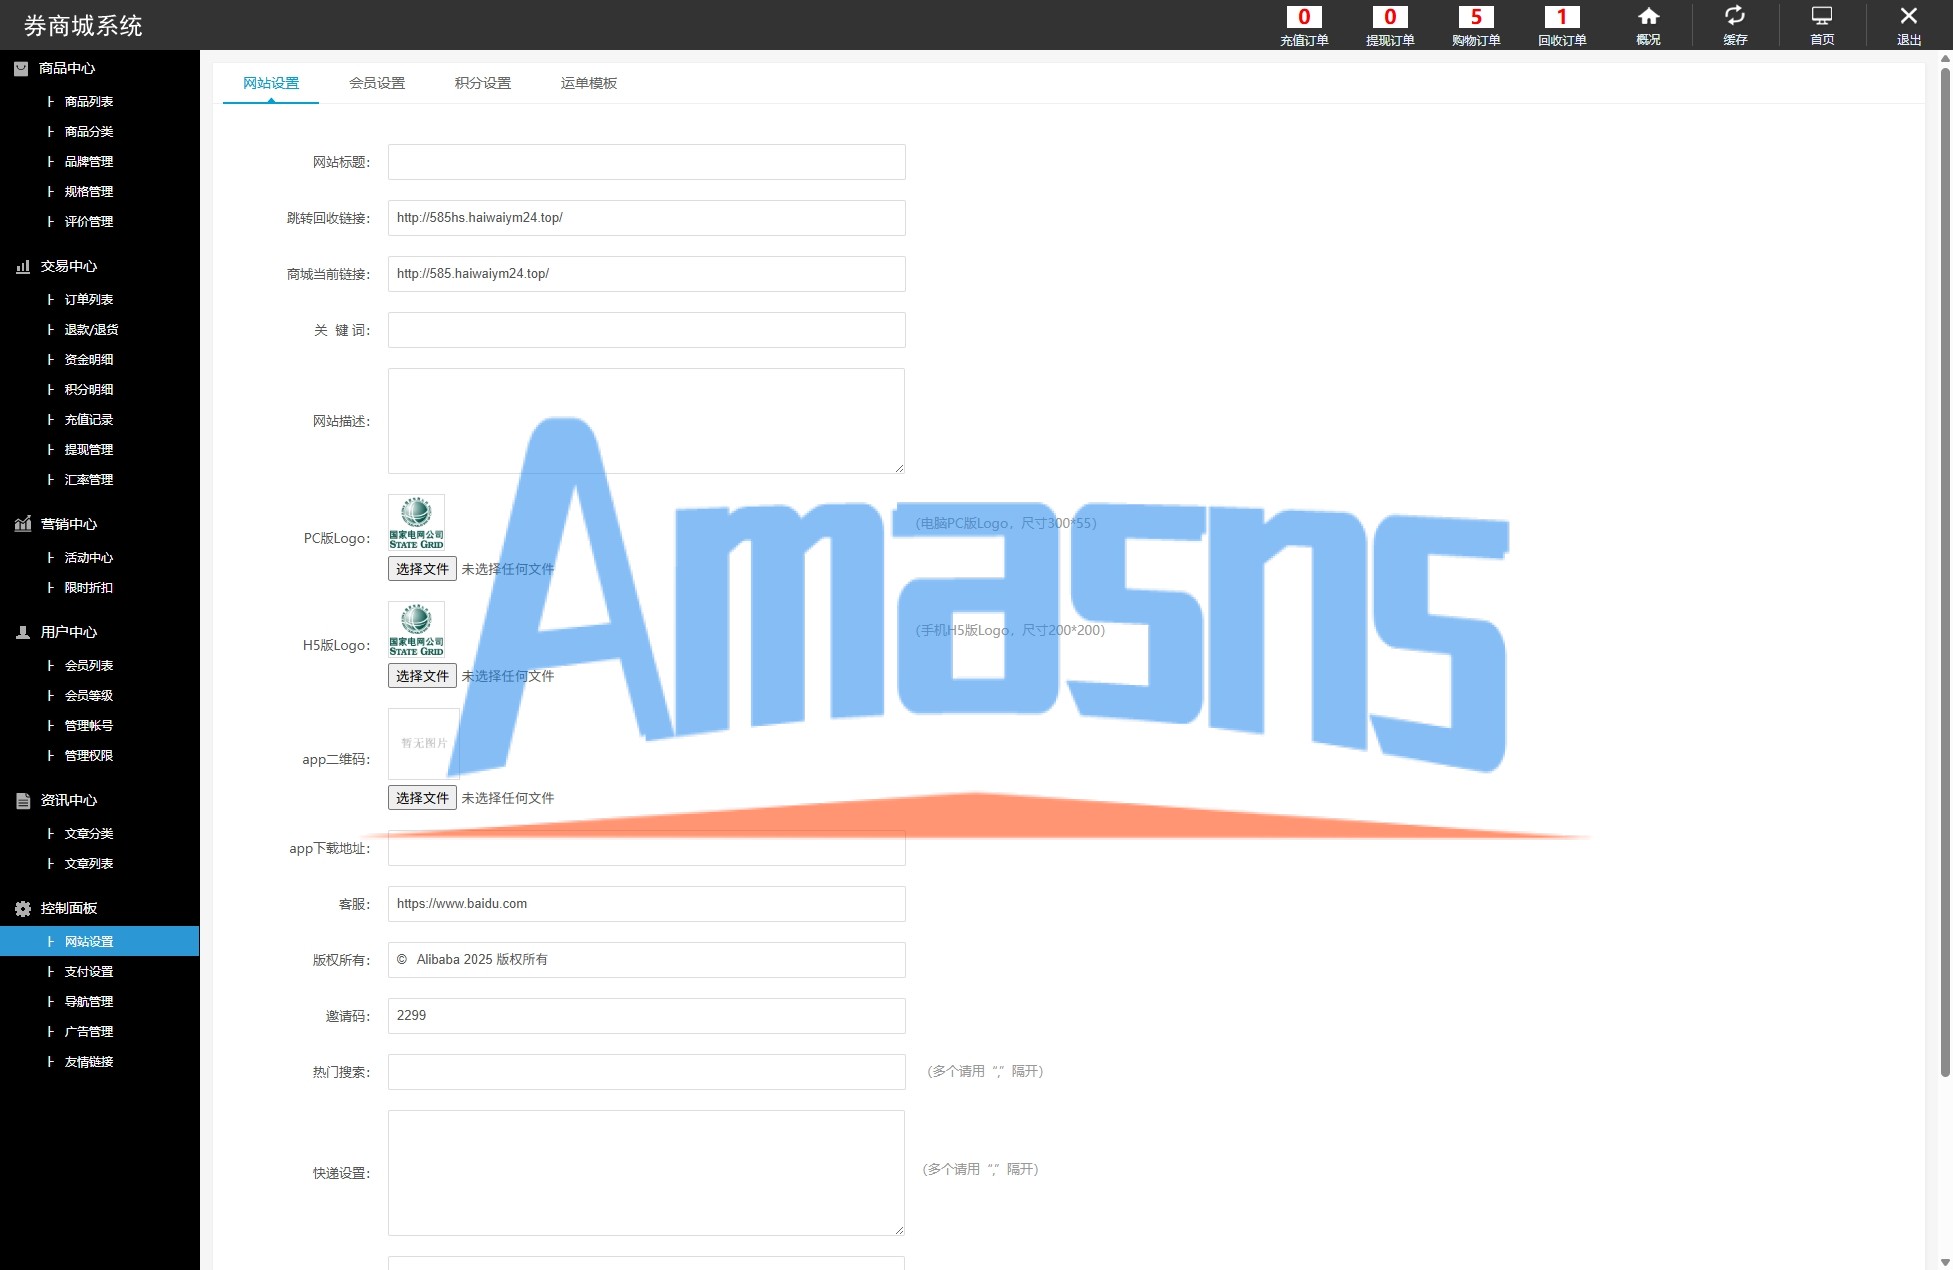
Task: Open 管理权限 in the sidebar
Action: click(89, 755)
